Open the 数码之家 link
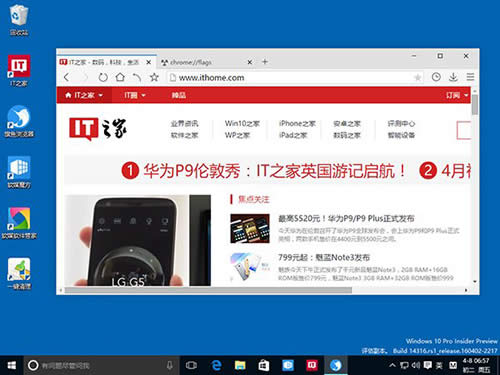 pyautogui.click(x=347, y=135)
